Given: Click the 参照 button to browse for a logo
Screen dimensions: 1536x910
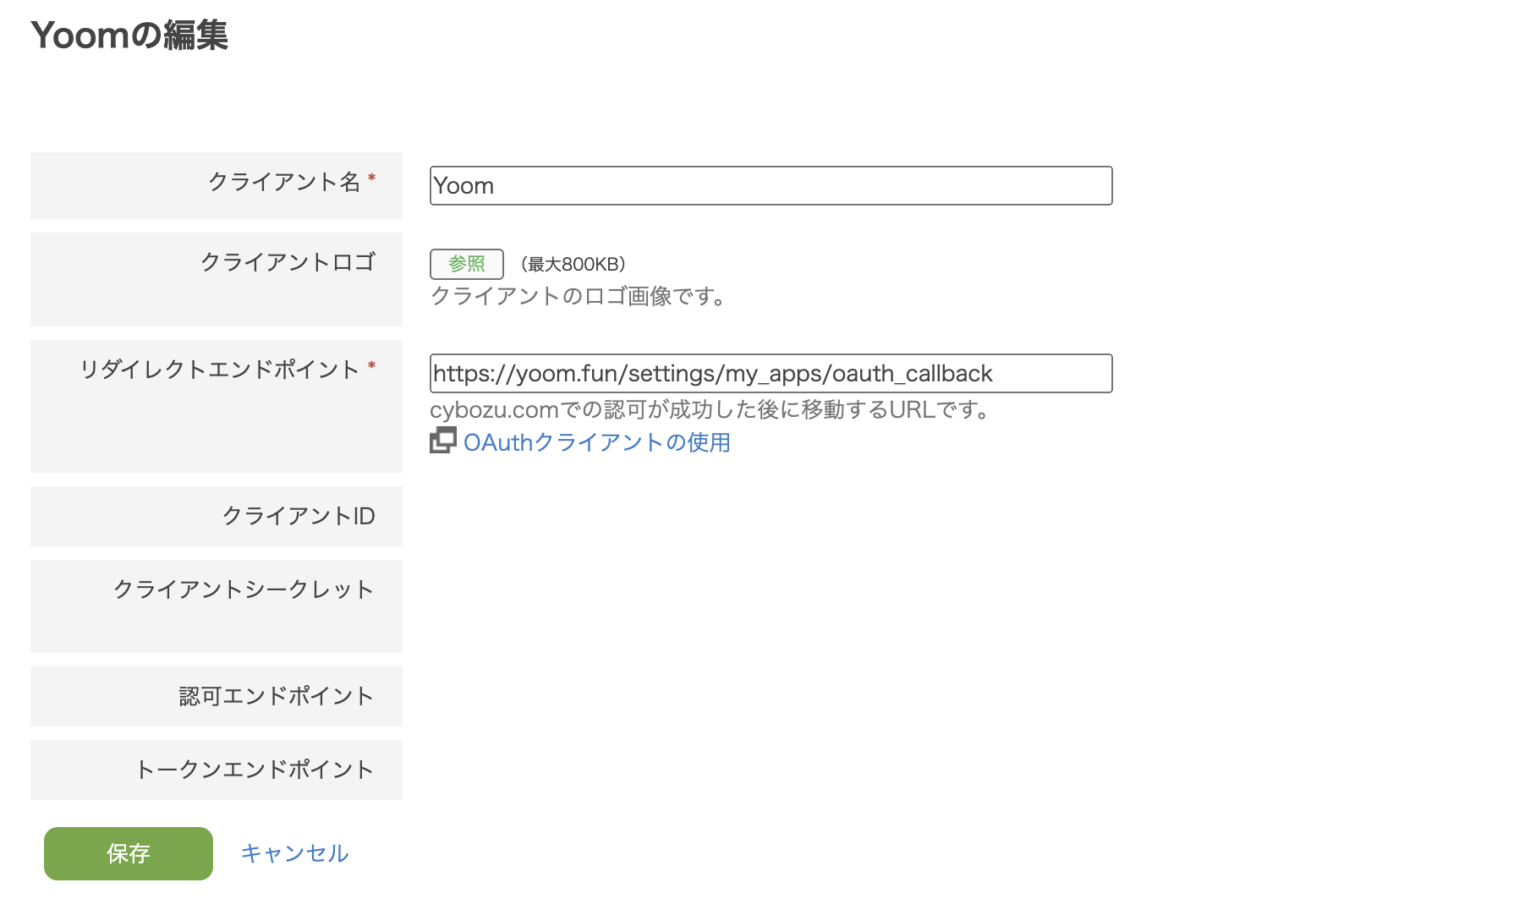Looking at the screenshot, I should click(466, 264).
